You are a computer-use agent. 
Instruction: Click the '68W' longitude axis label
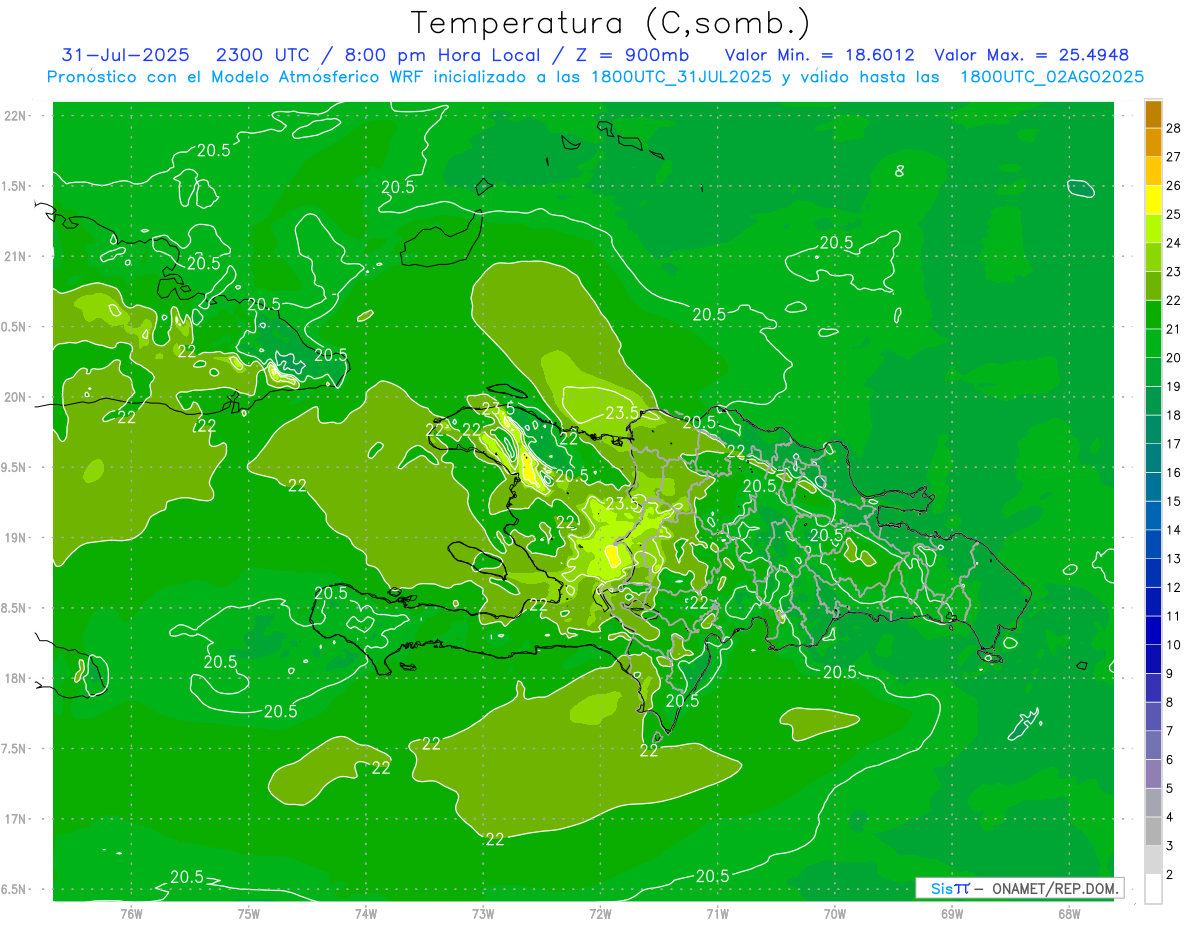[1069, 914]
